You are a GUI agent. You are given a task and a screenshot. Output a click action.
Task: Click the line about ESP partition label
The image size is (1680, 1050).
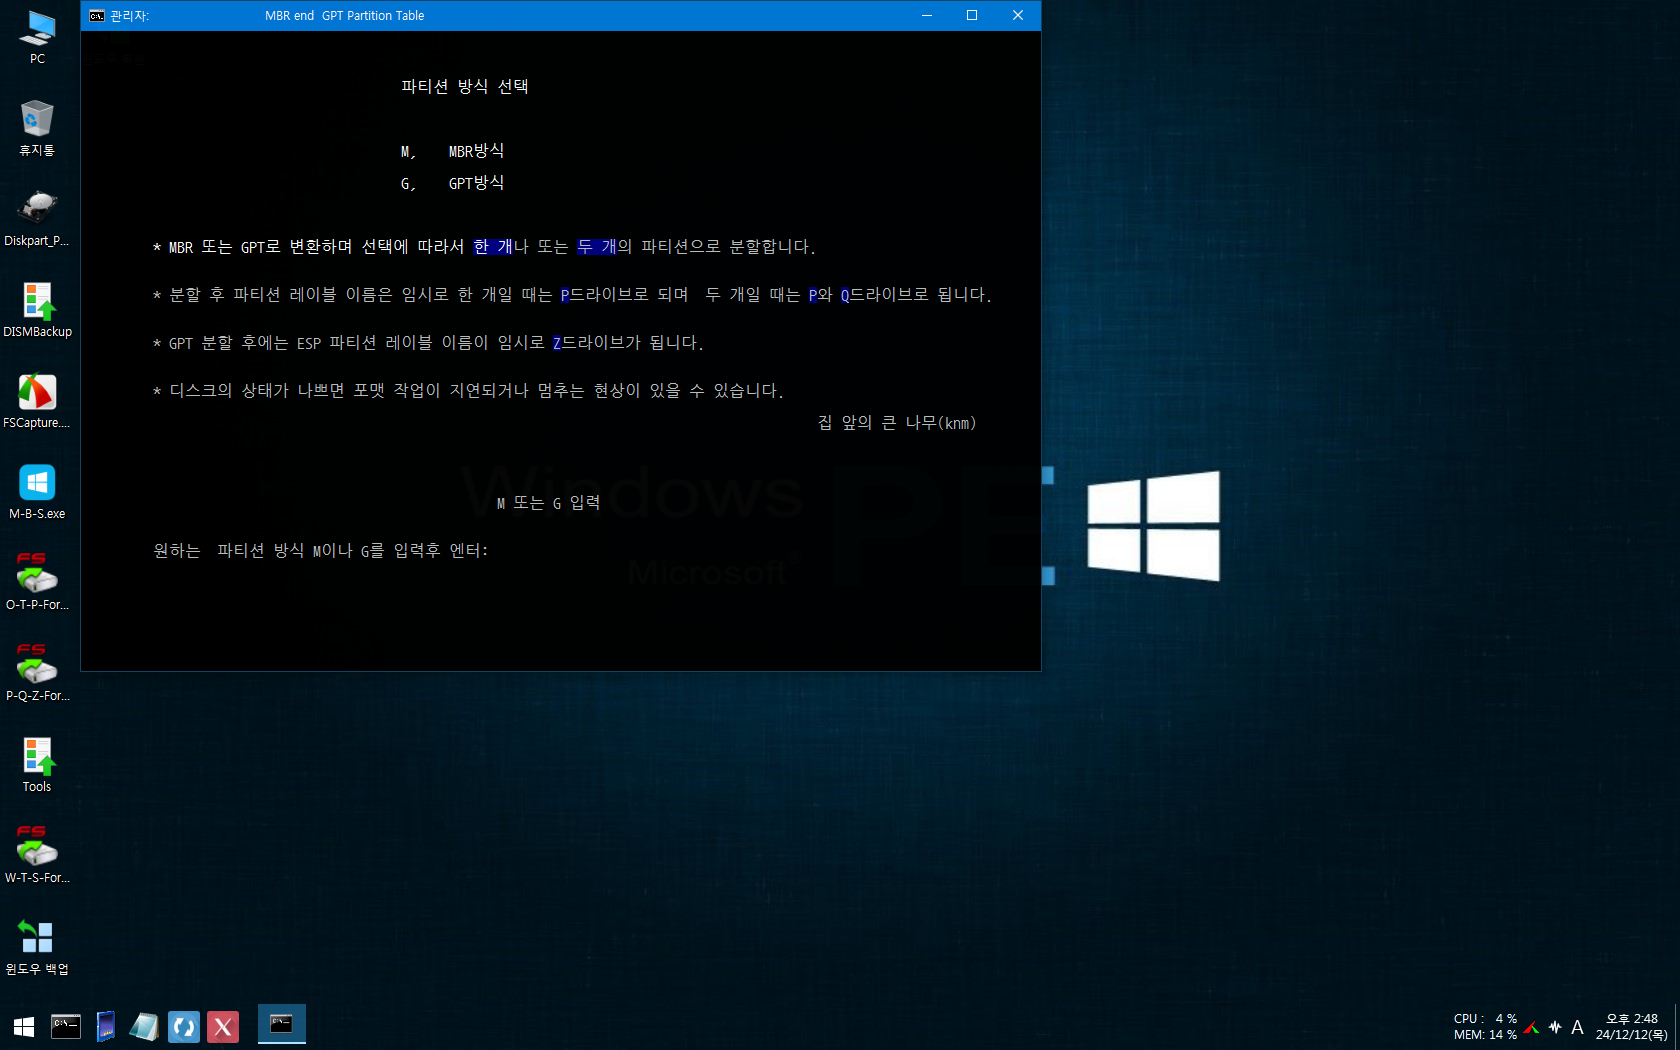point(428,343)
